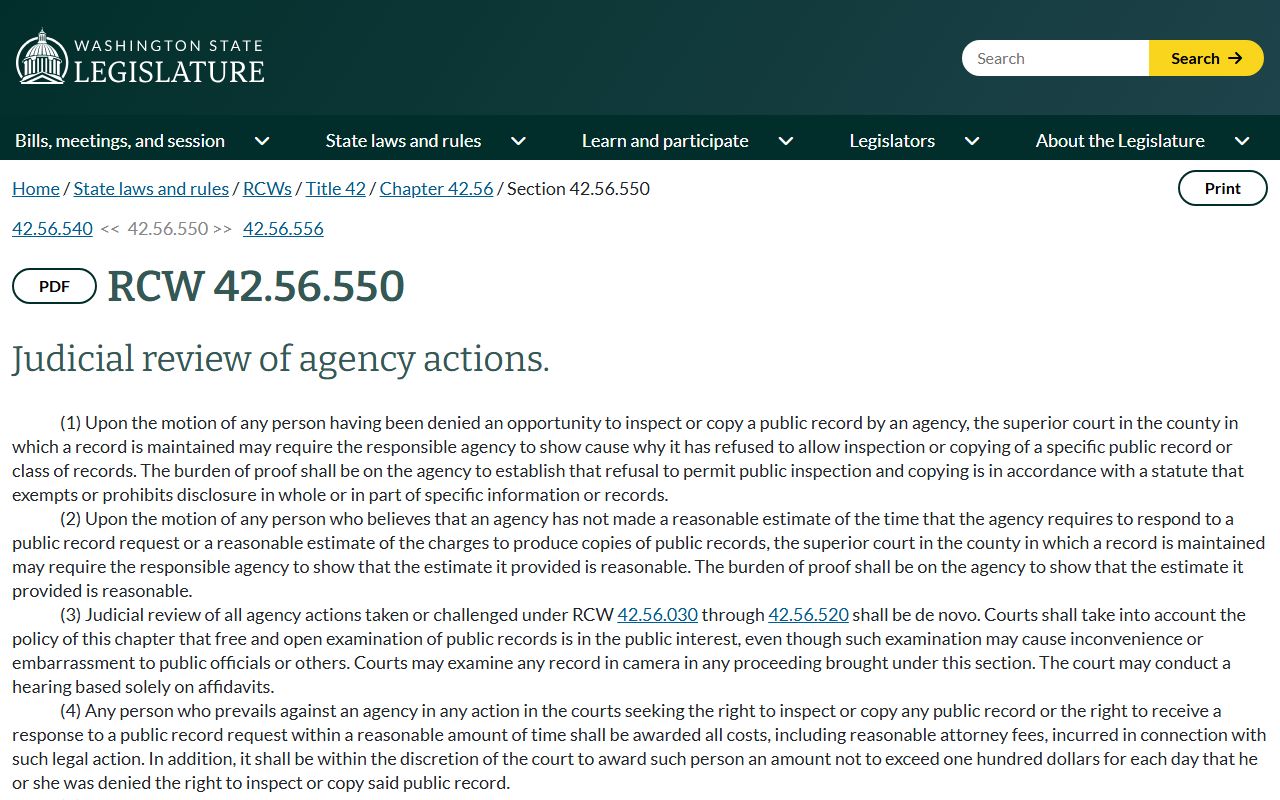Expand chevron next to State laws and rules
The image size is (1280, 800).
(518, 141)
